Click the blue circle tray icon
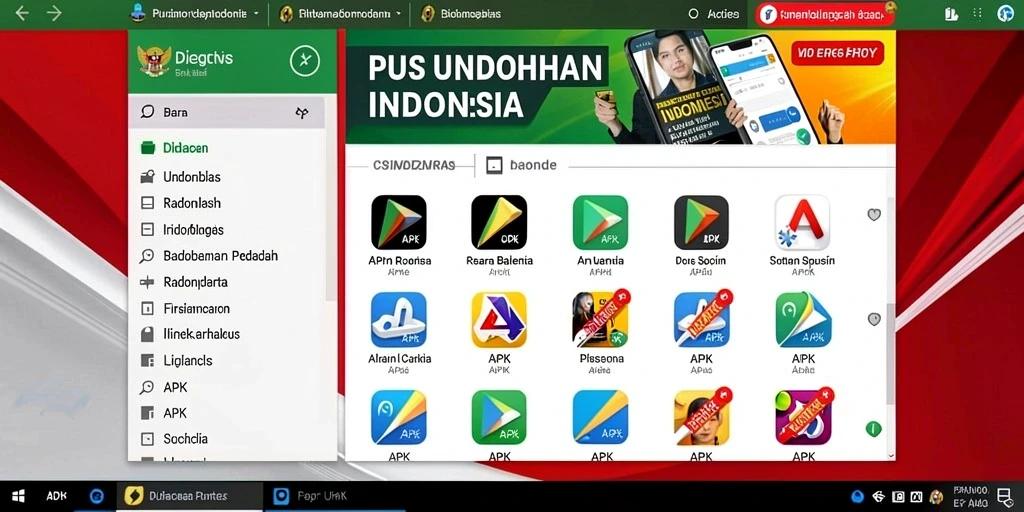Image resolution: width=1024 pixels, height=512 pixels. 858,497
